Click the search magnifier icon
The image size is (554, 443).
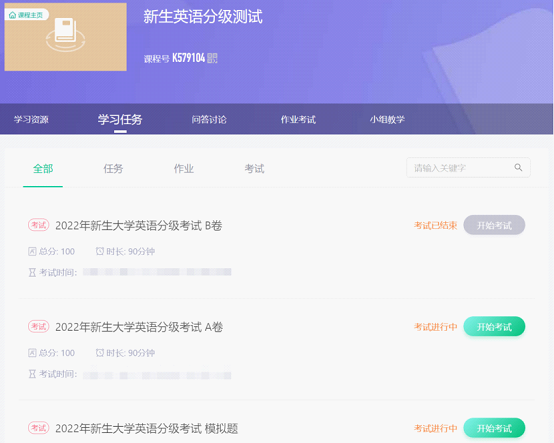click(x=518, y=167)
